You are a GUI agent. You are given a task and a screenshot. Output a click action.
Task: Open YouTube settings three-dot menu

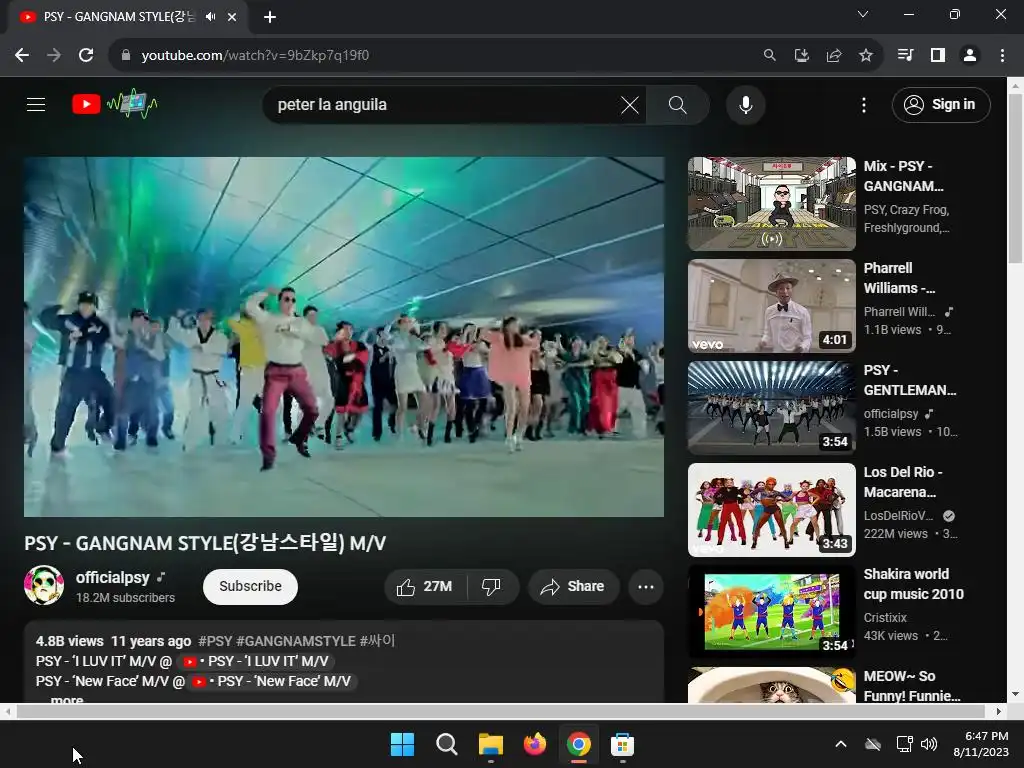(x=863, y=104)
